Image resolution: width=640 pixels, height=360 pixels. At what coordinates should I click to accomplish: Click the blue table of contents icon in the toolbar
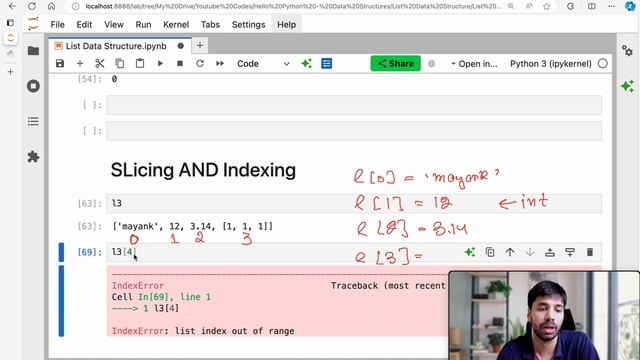327,64
